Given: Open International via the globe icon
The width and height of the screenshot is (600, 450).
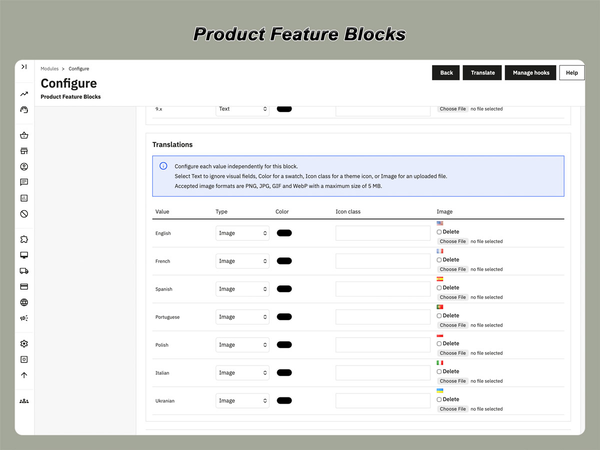Looking at the screenshot, I should tap(24, 302).
